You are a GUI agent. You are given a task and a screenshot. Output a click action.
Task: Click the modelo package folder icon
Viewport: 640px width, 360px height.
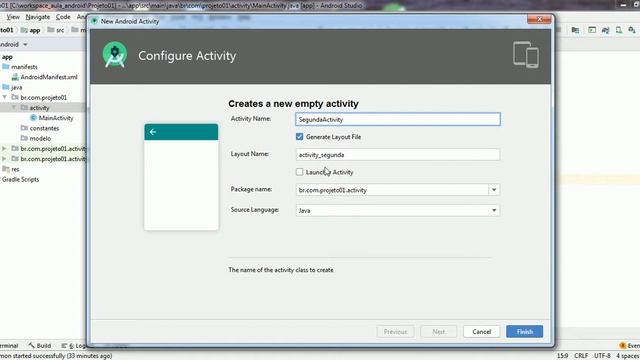click(24, 138)
